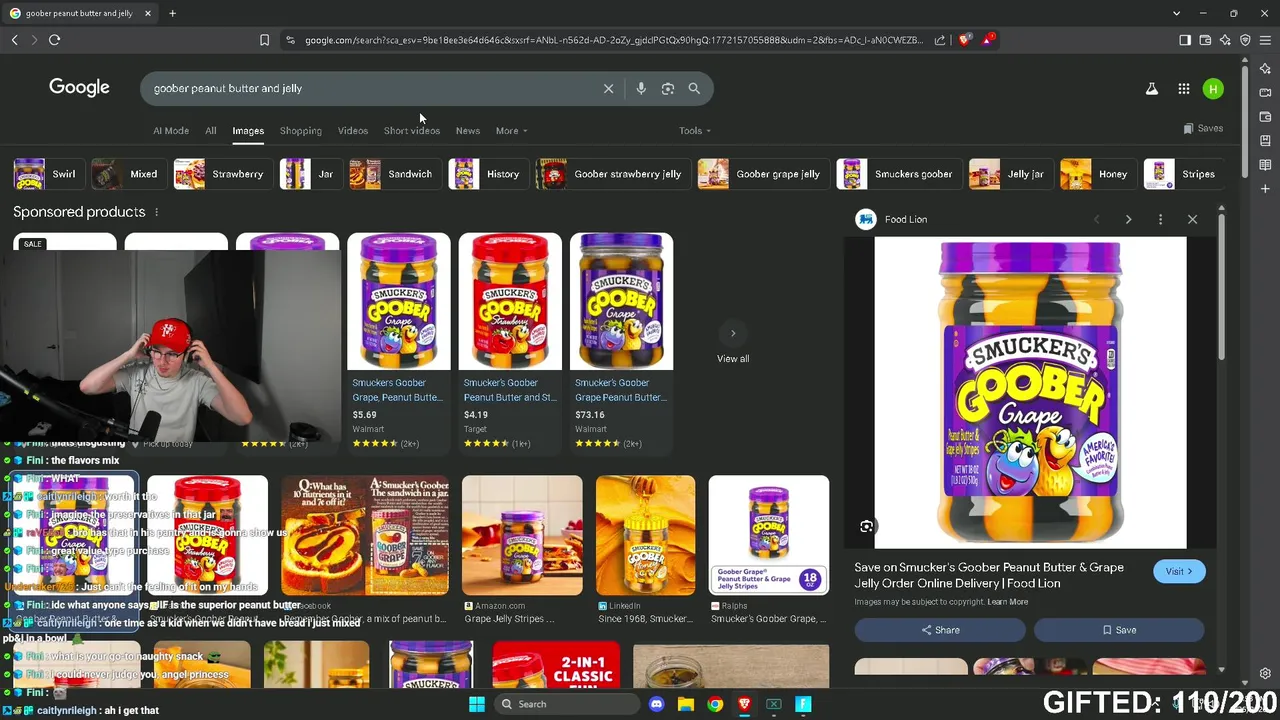Open the Saves link
The image size is (1280, 720).
1203,128
